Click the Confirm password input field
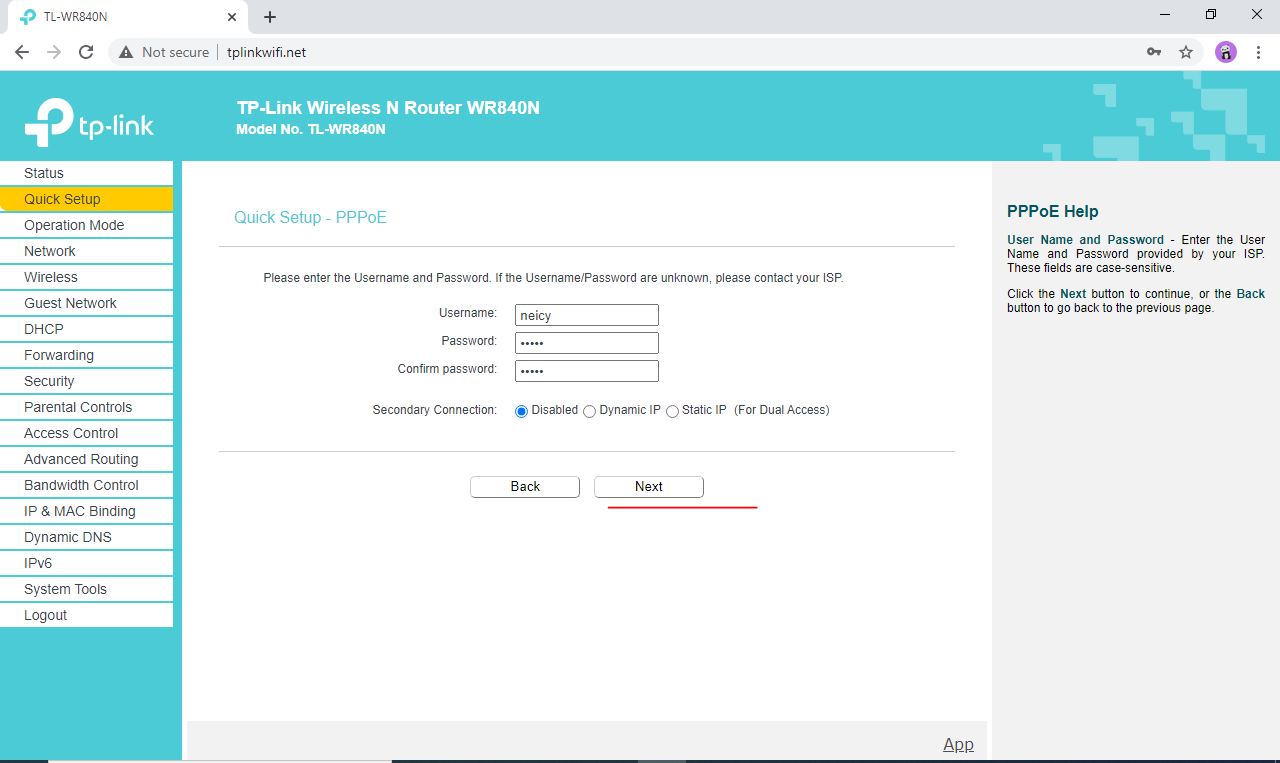The image size is (1280, 763). pos(587,371)
